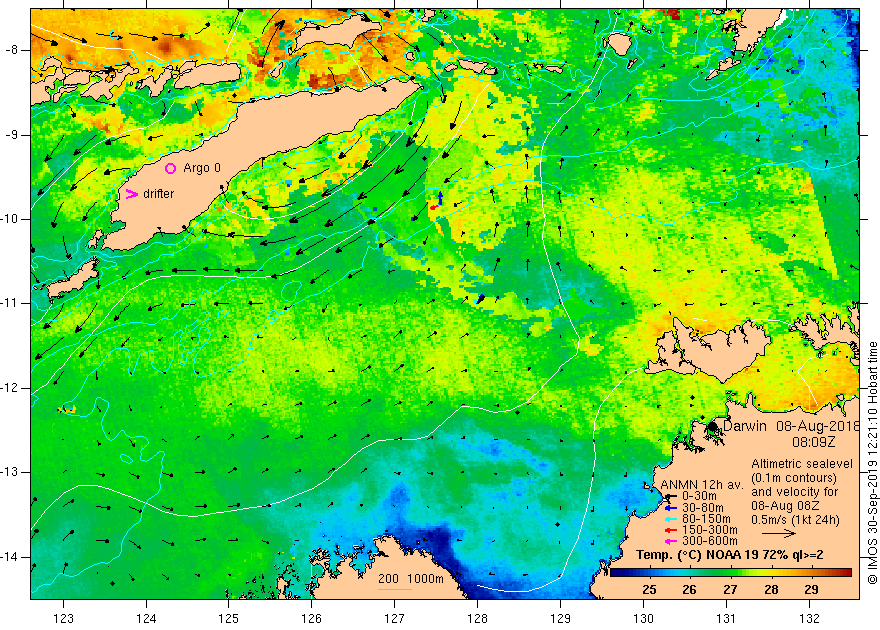Screen dimensions: 880x630
Task: Click the dark red end of temperature colorbar
Action: click(846, 573)
